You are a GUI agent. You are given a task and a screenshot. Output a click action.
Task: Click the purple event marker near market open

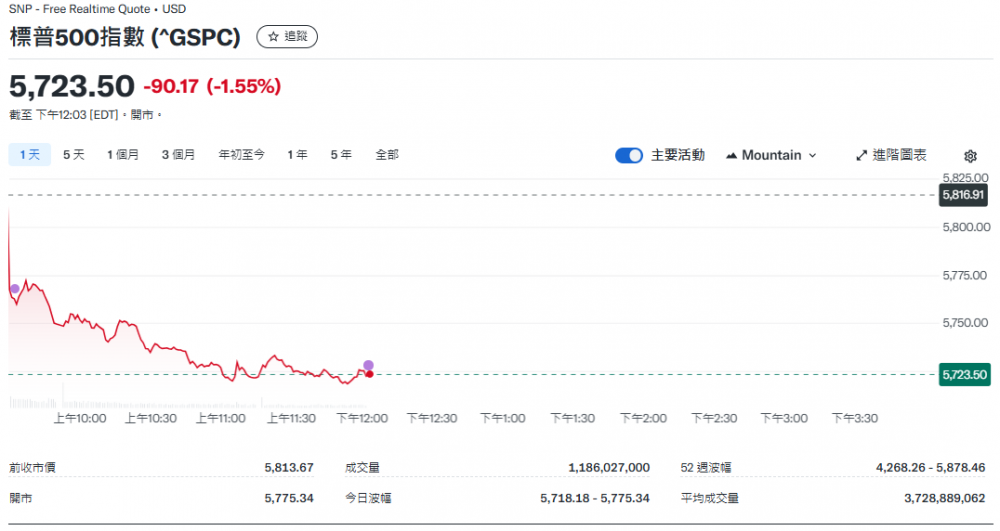click(x=14, y=289)
